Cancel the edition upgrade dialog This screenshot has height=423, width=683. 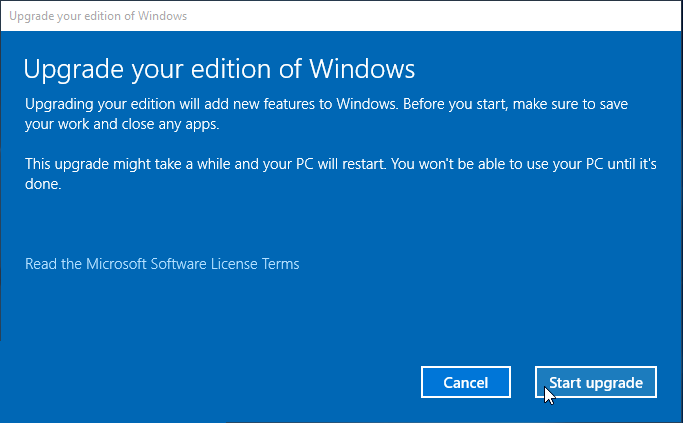(x=466, y=382)
